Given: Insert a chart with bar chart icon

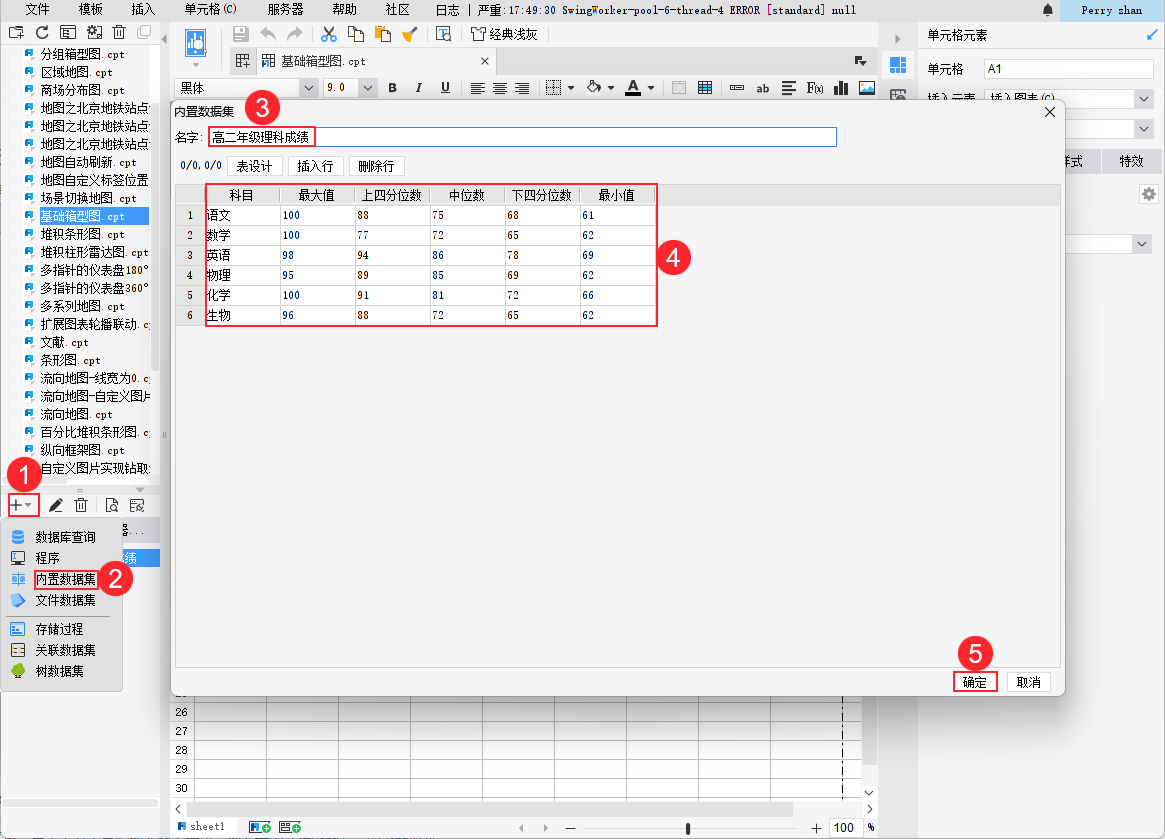Looking at the screenshot, I should pyautogui.click(x=841, y=88).
